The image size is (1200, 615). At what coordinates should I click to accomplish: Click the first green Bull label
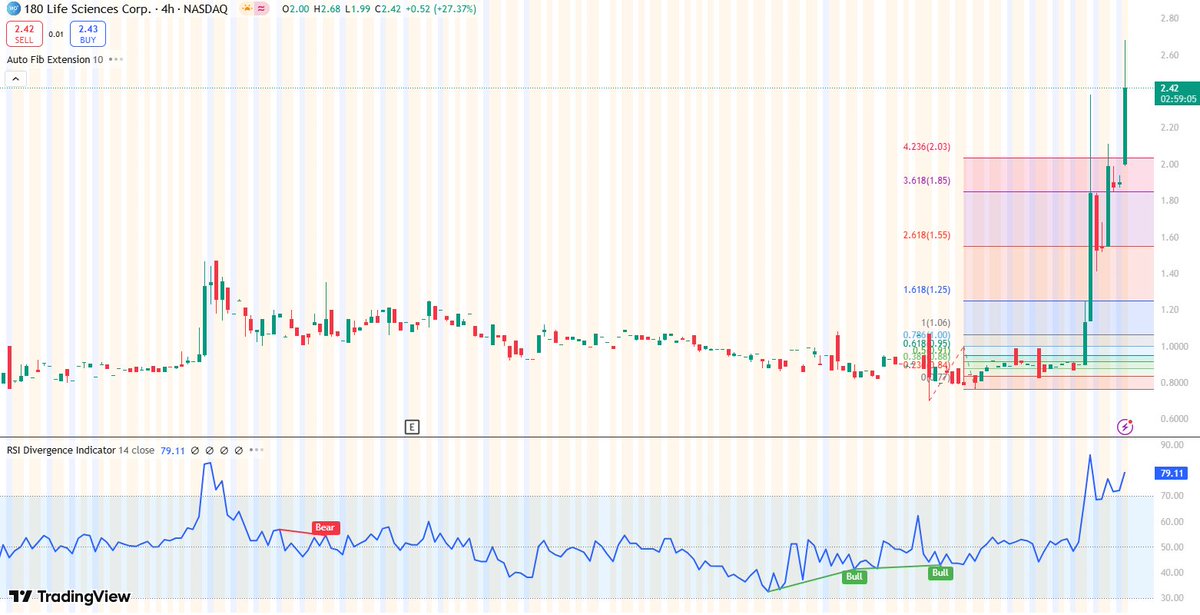point(854,577)
